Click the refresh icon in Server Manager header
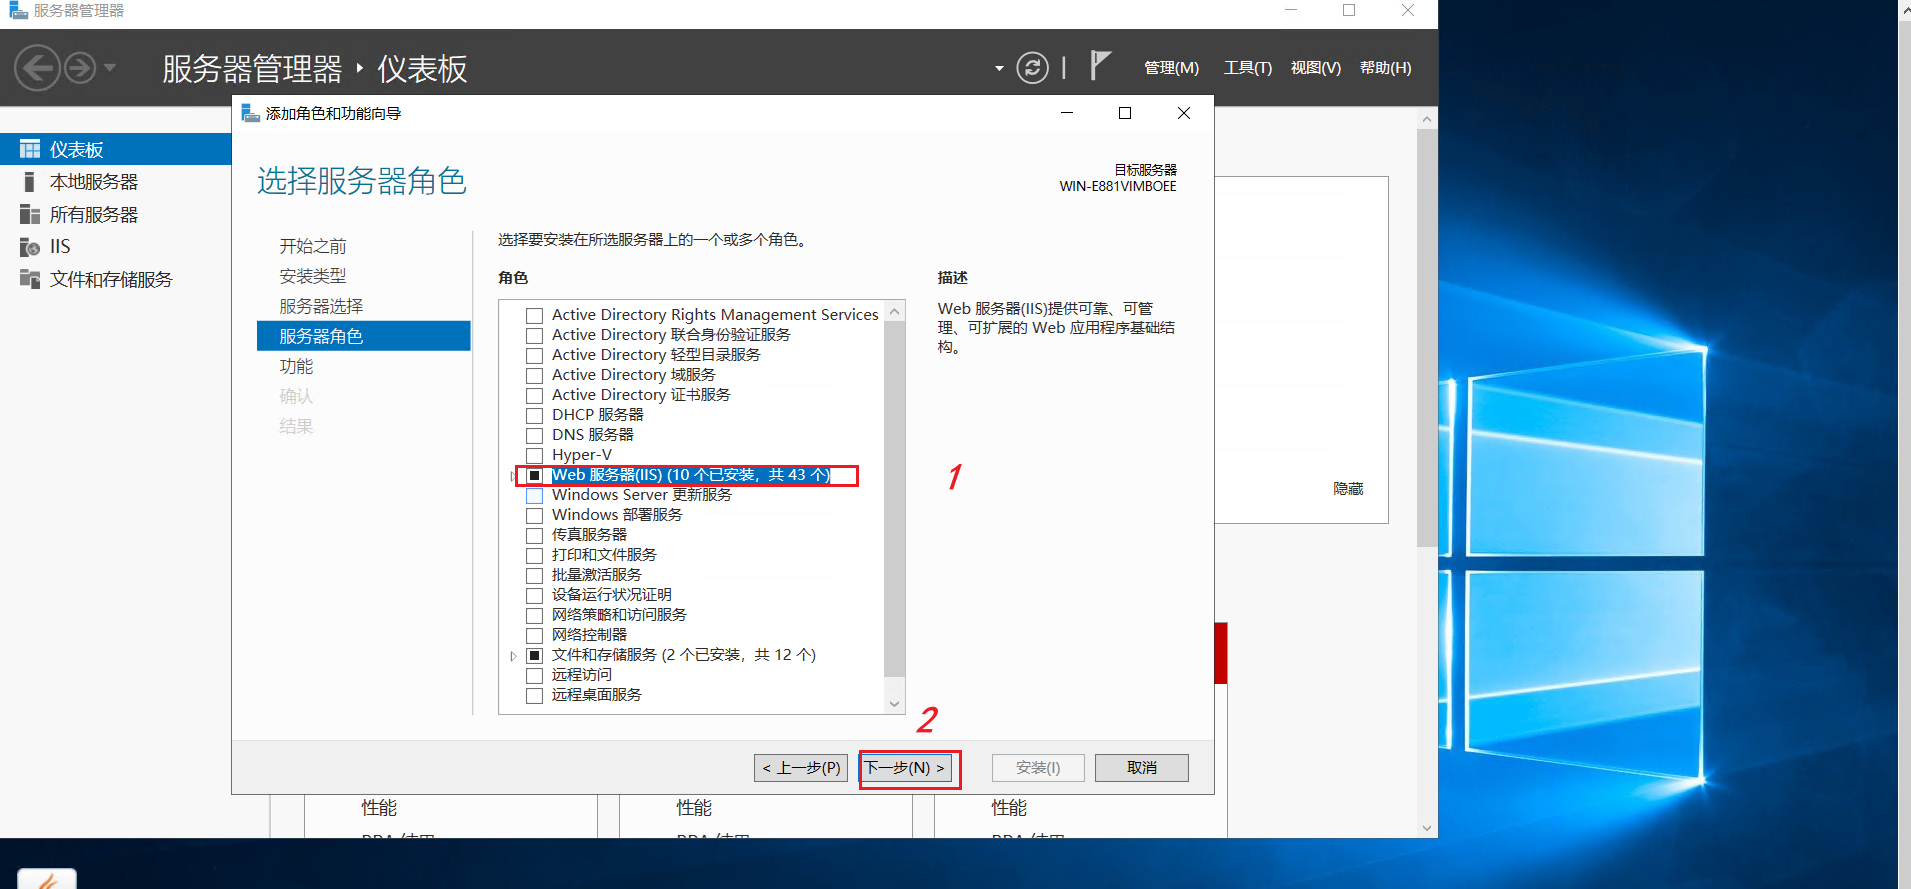 (x=1032, y=68)
